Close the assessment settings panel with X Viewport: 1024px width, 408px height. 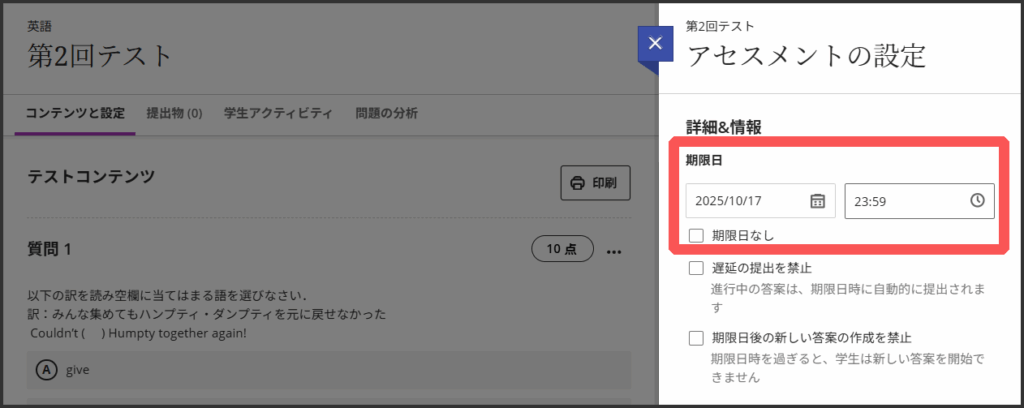click(x=654, y=44)
